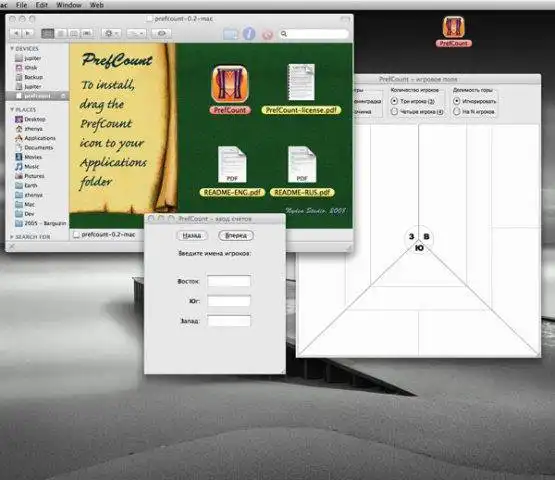This screenshot has height=480, width=555.
Task: Click the З В Ю circle on game field
Action: coord(419,240)
